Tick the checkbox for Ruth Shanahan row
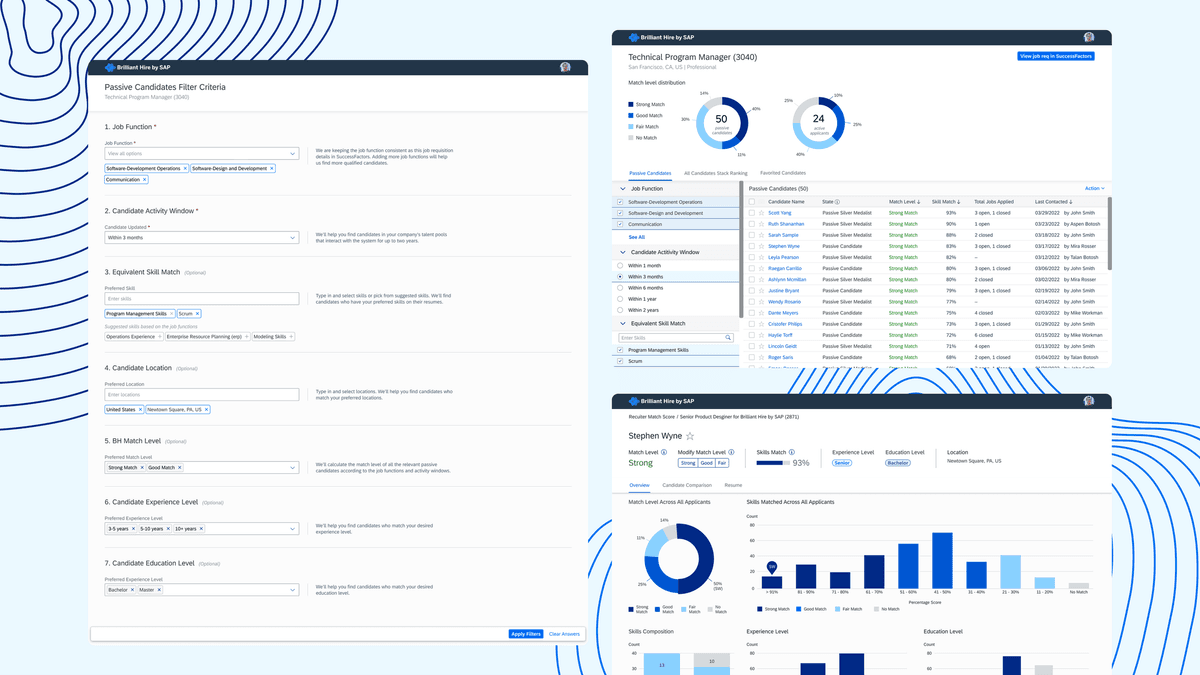The height and width of the screenshot is (675, 1200). 752,224
